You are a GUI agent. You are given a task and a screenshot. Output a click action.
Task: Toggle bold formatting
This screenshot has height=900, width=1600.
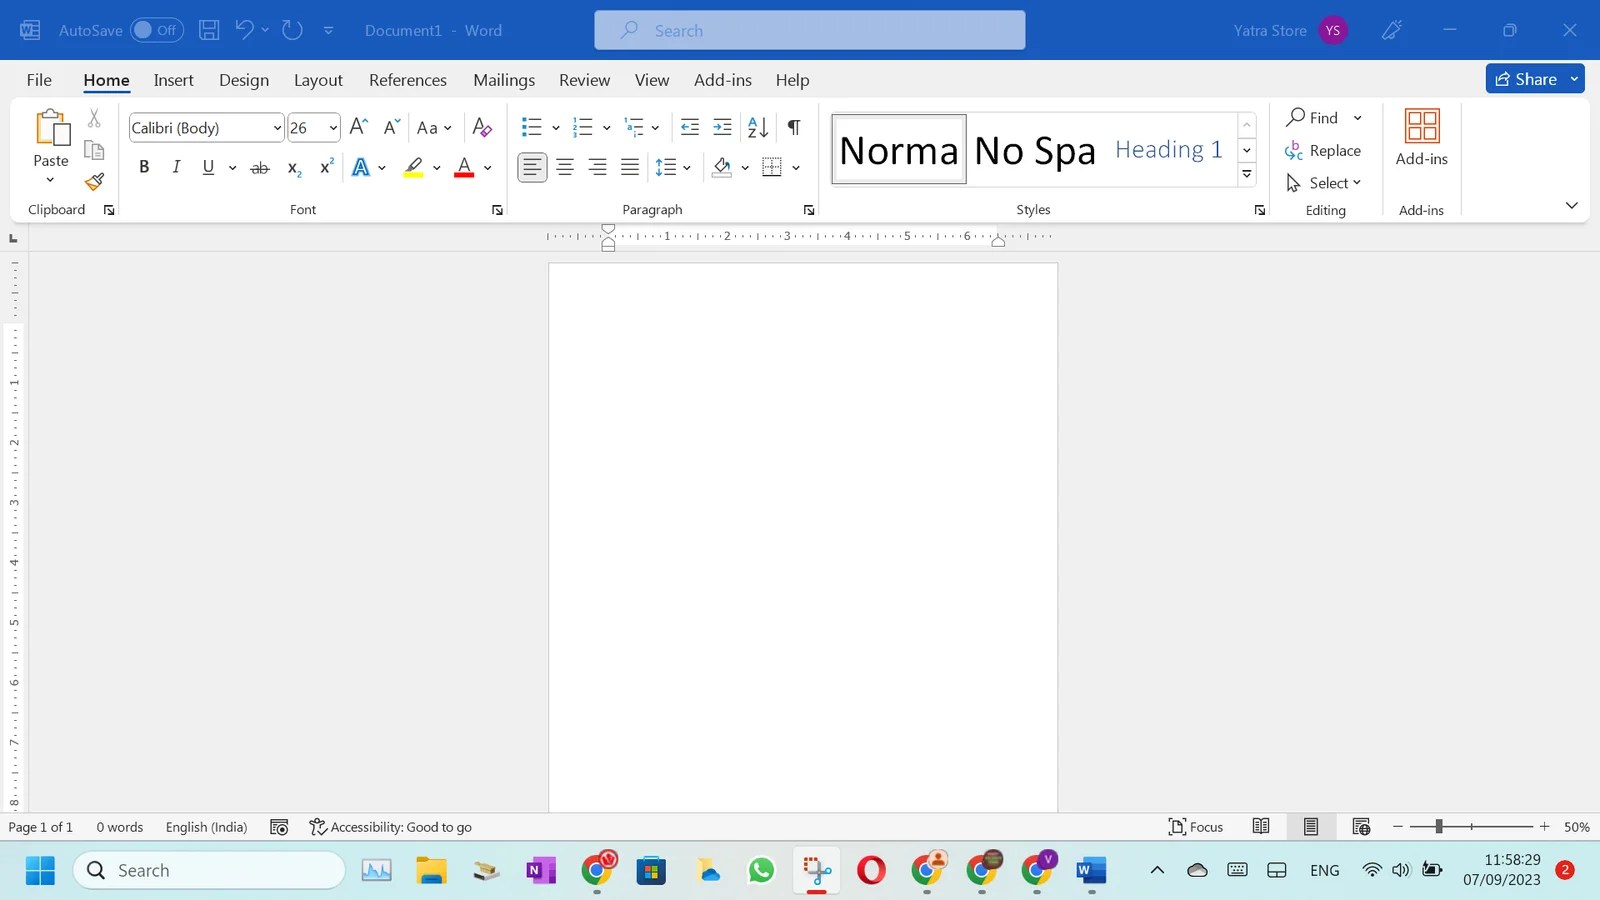pos(143,166)
